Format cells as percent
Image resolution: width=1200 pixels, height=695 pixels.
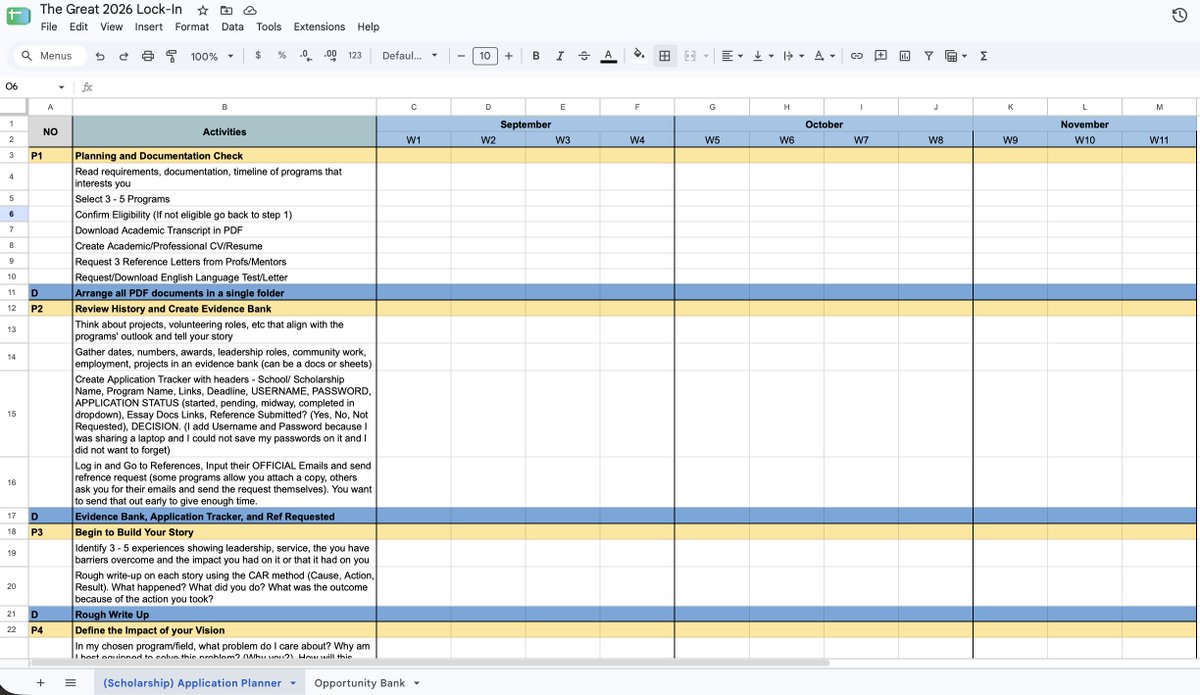tap(282, 56)
